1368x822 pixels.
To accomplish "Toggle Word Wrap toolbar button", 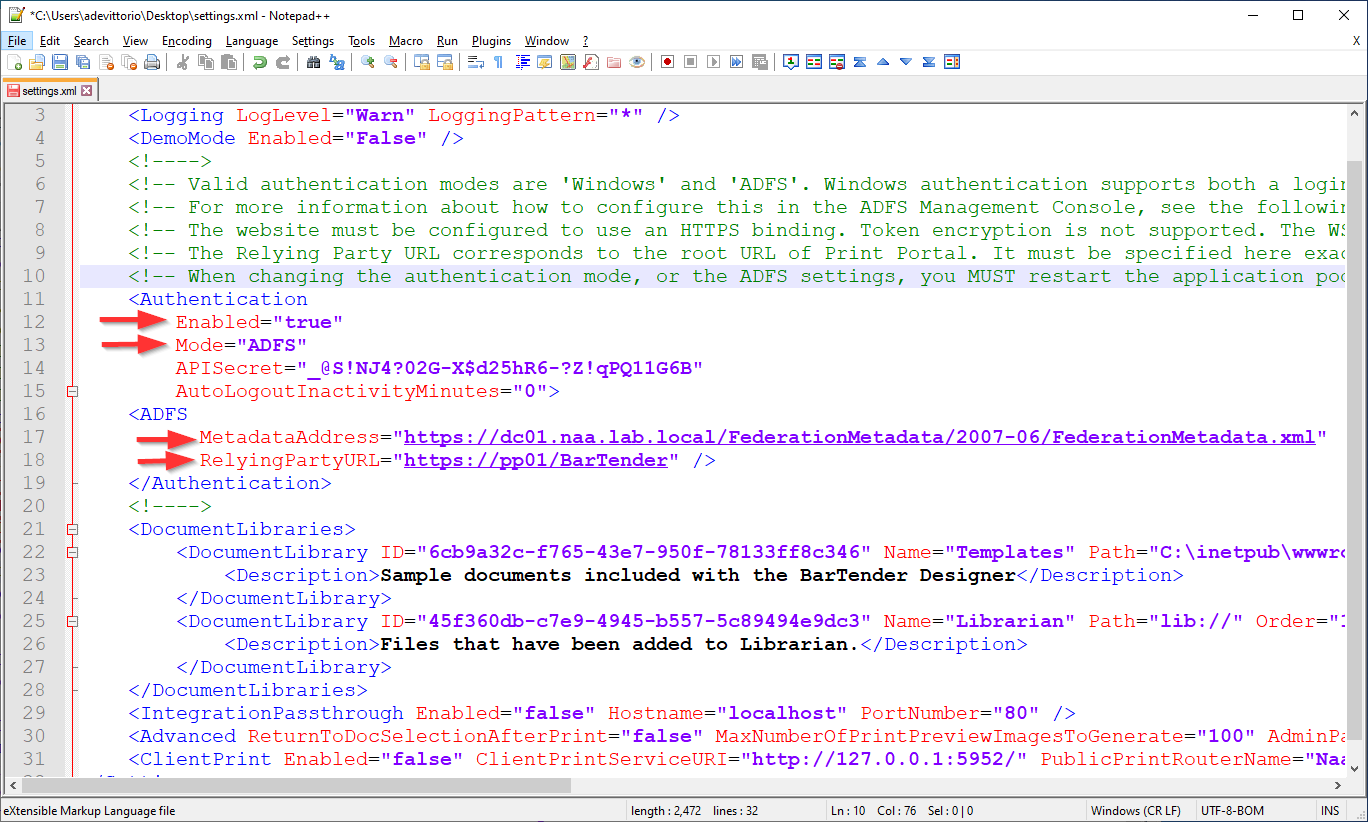I will tap(475, 62).
